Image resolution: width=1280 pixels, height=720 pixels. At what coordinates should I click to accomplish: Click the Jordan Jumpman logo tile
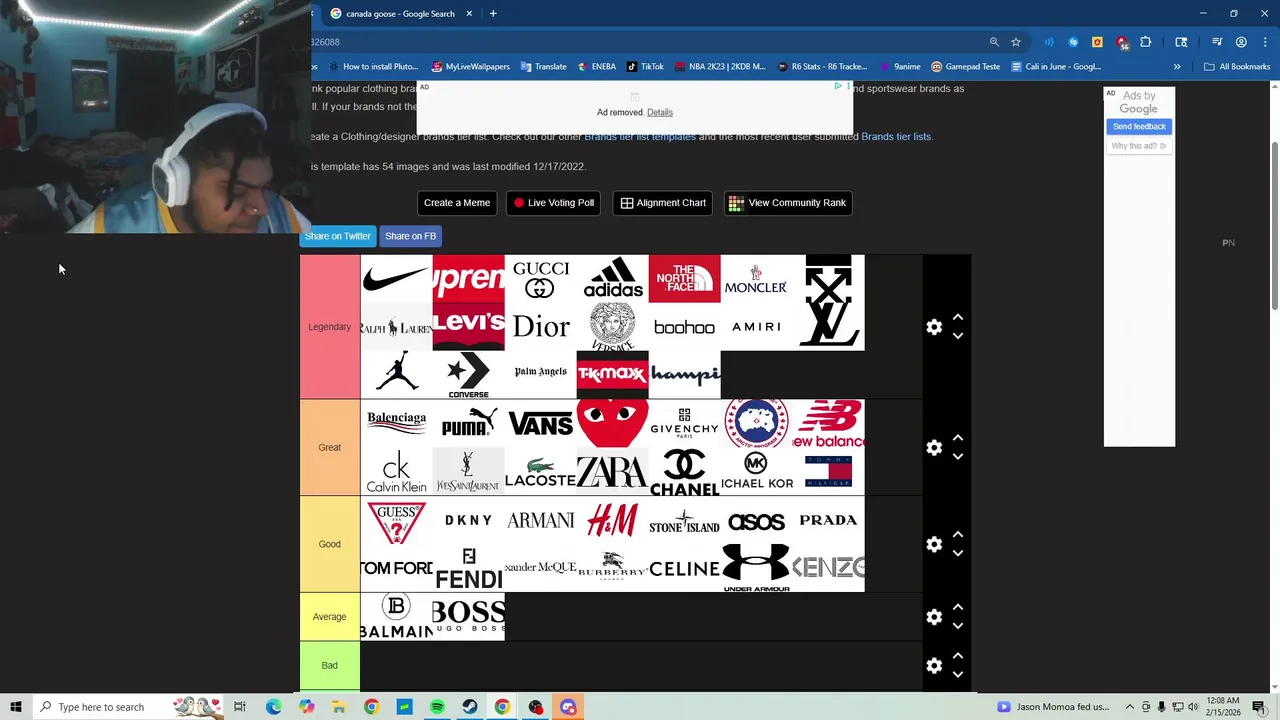tap(396, 374)
